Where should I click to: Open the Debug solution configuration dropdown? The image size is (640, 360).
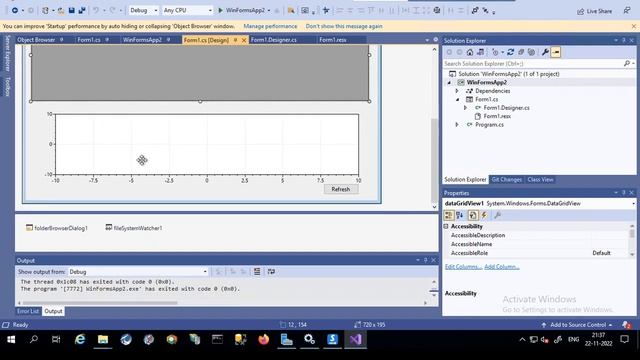point(144,10)
